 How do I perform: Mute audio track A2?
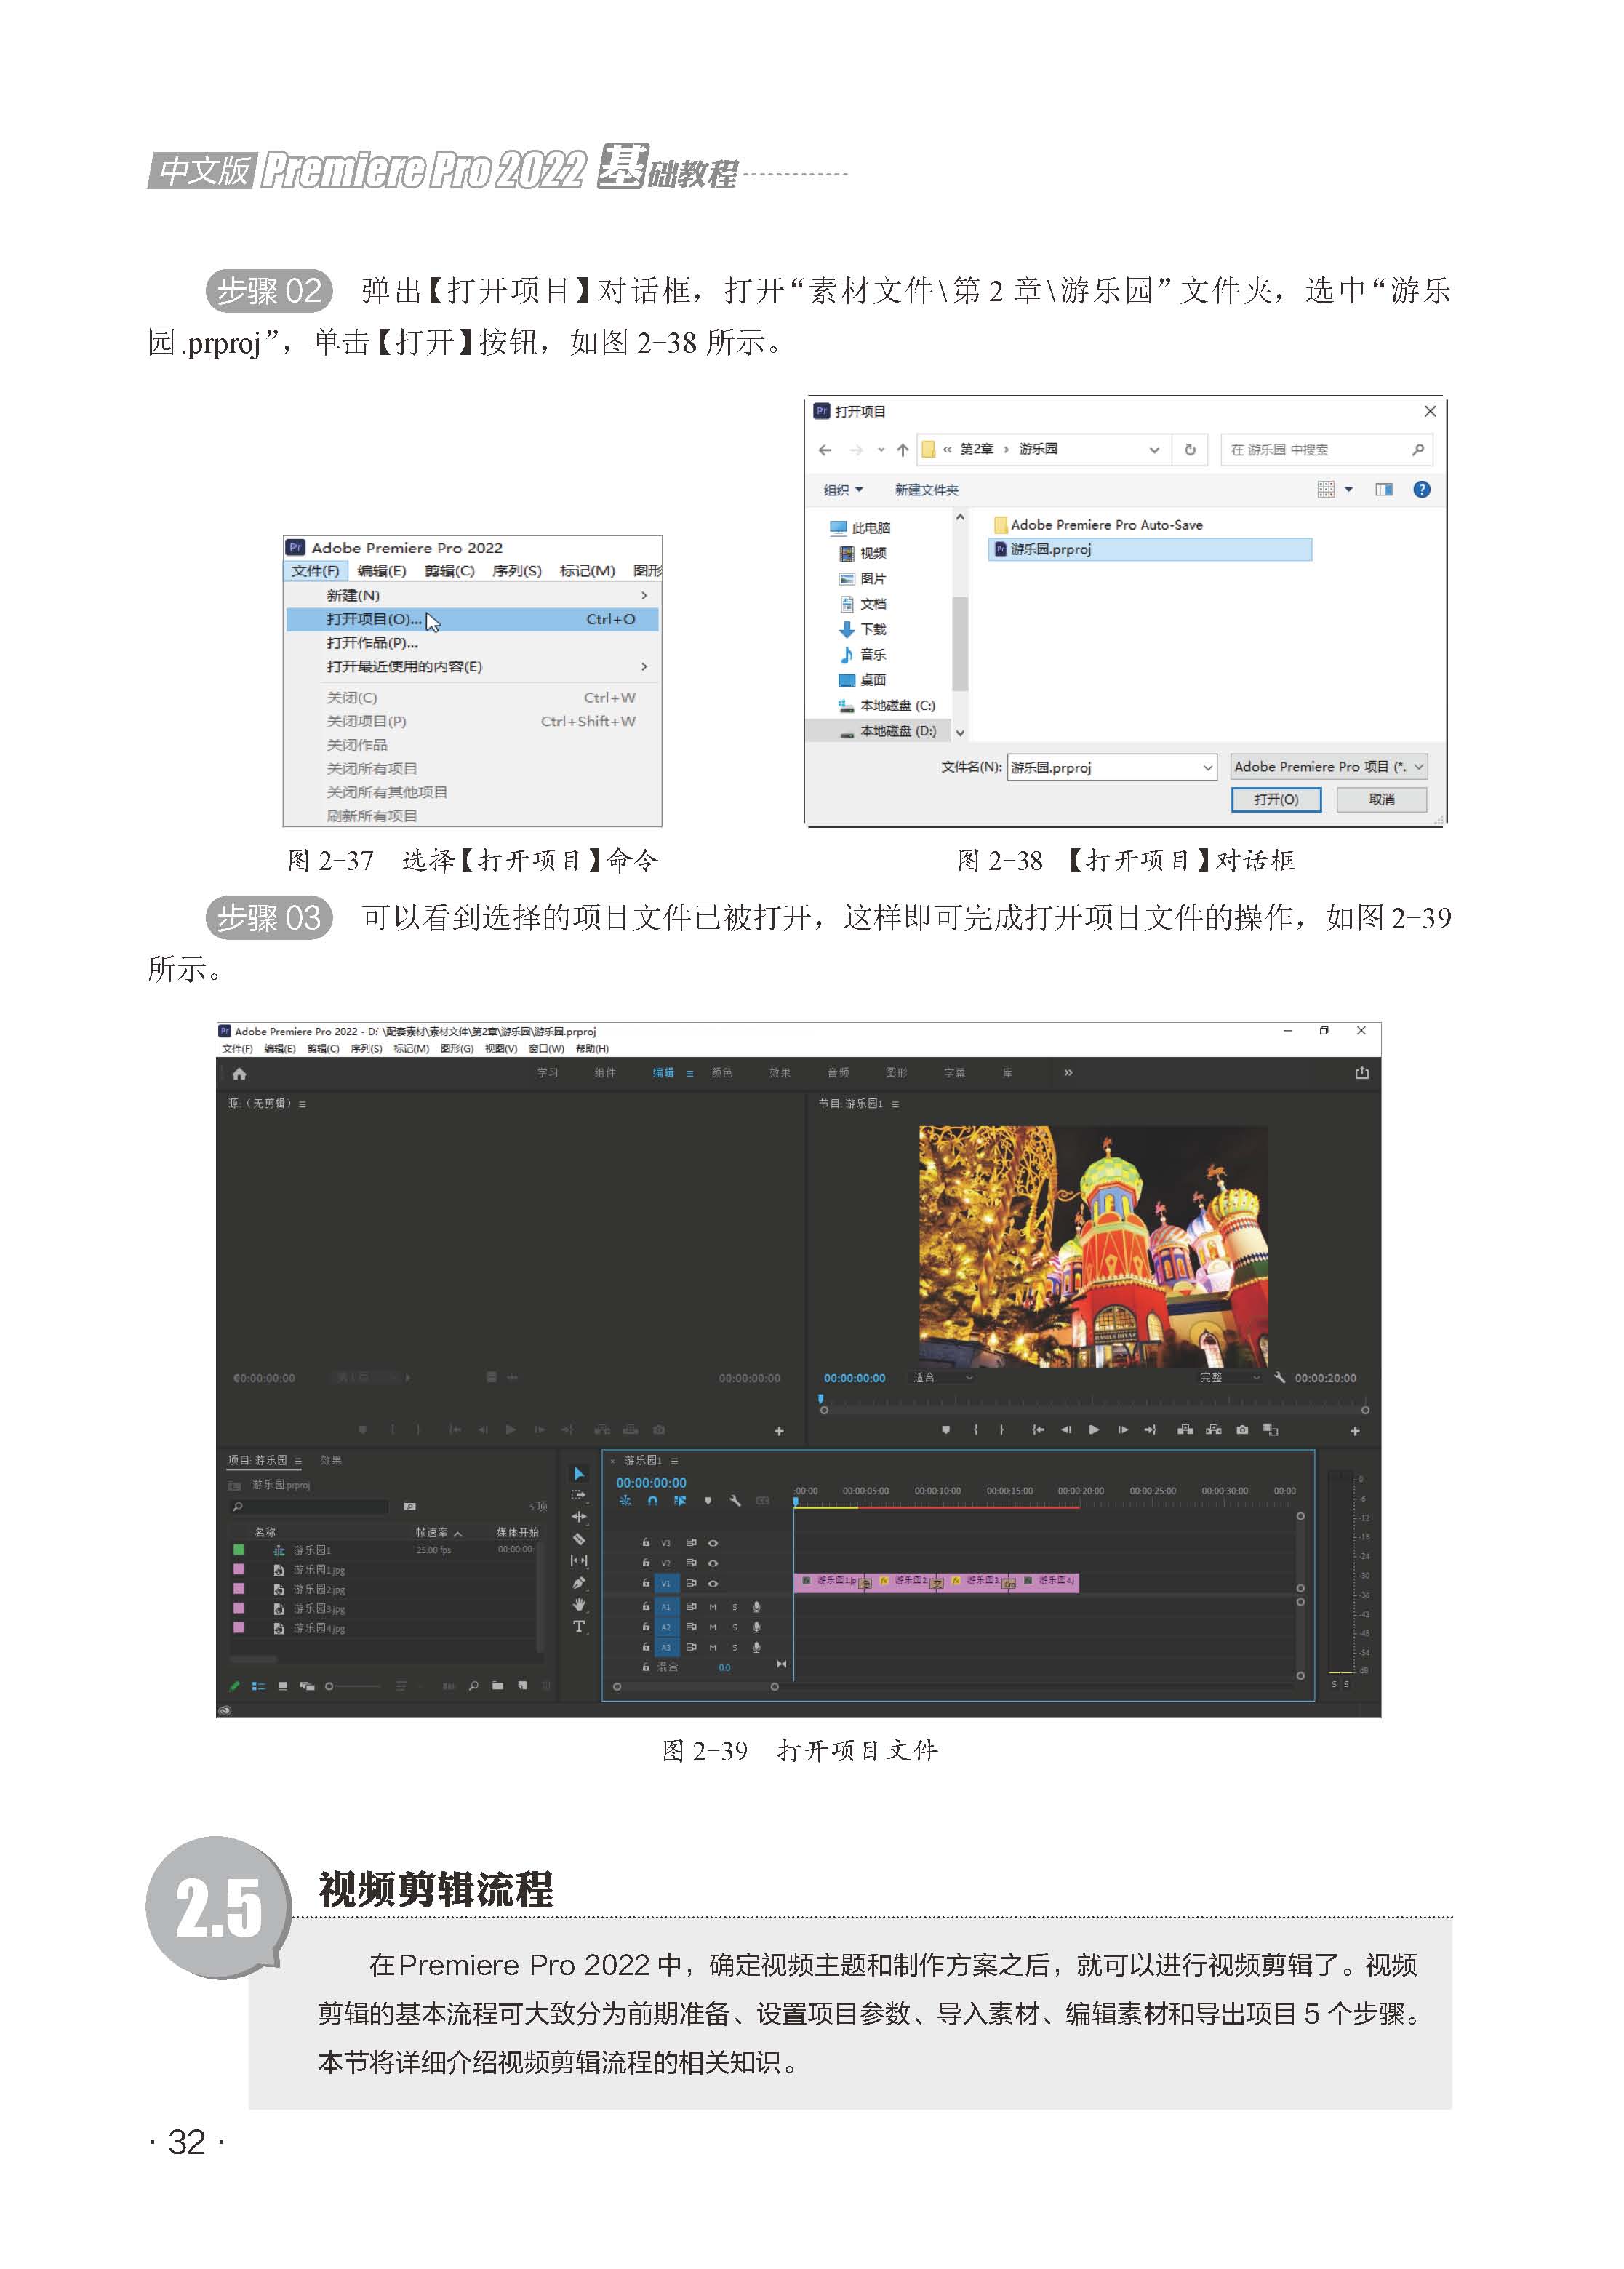pos(713,1627)
